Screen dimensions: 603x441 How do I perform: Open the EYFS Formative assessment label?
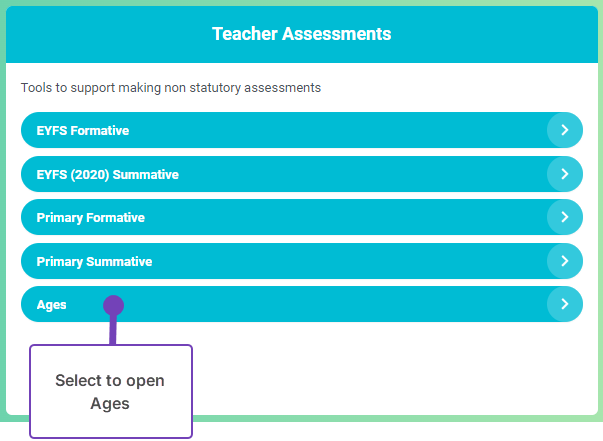(83, 131)
